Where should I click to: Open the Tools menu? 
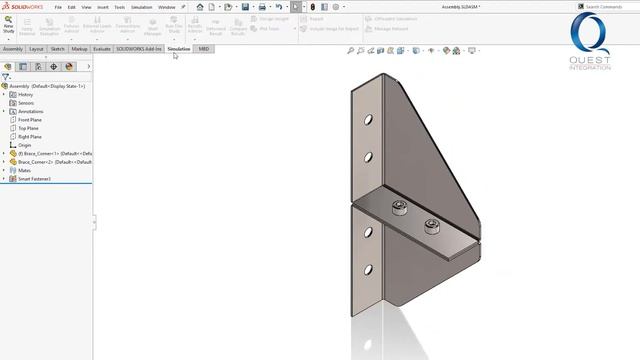(120, 7)
